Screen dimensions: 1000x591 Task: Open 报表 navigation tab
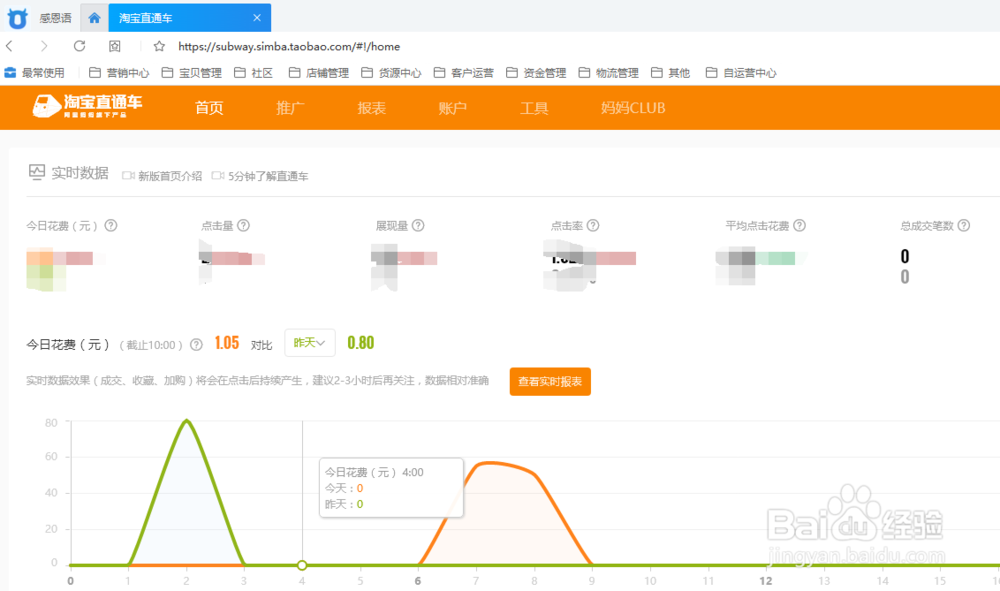pos(371,108)
